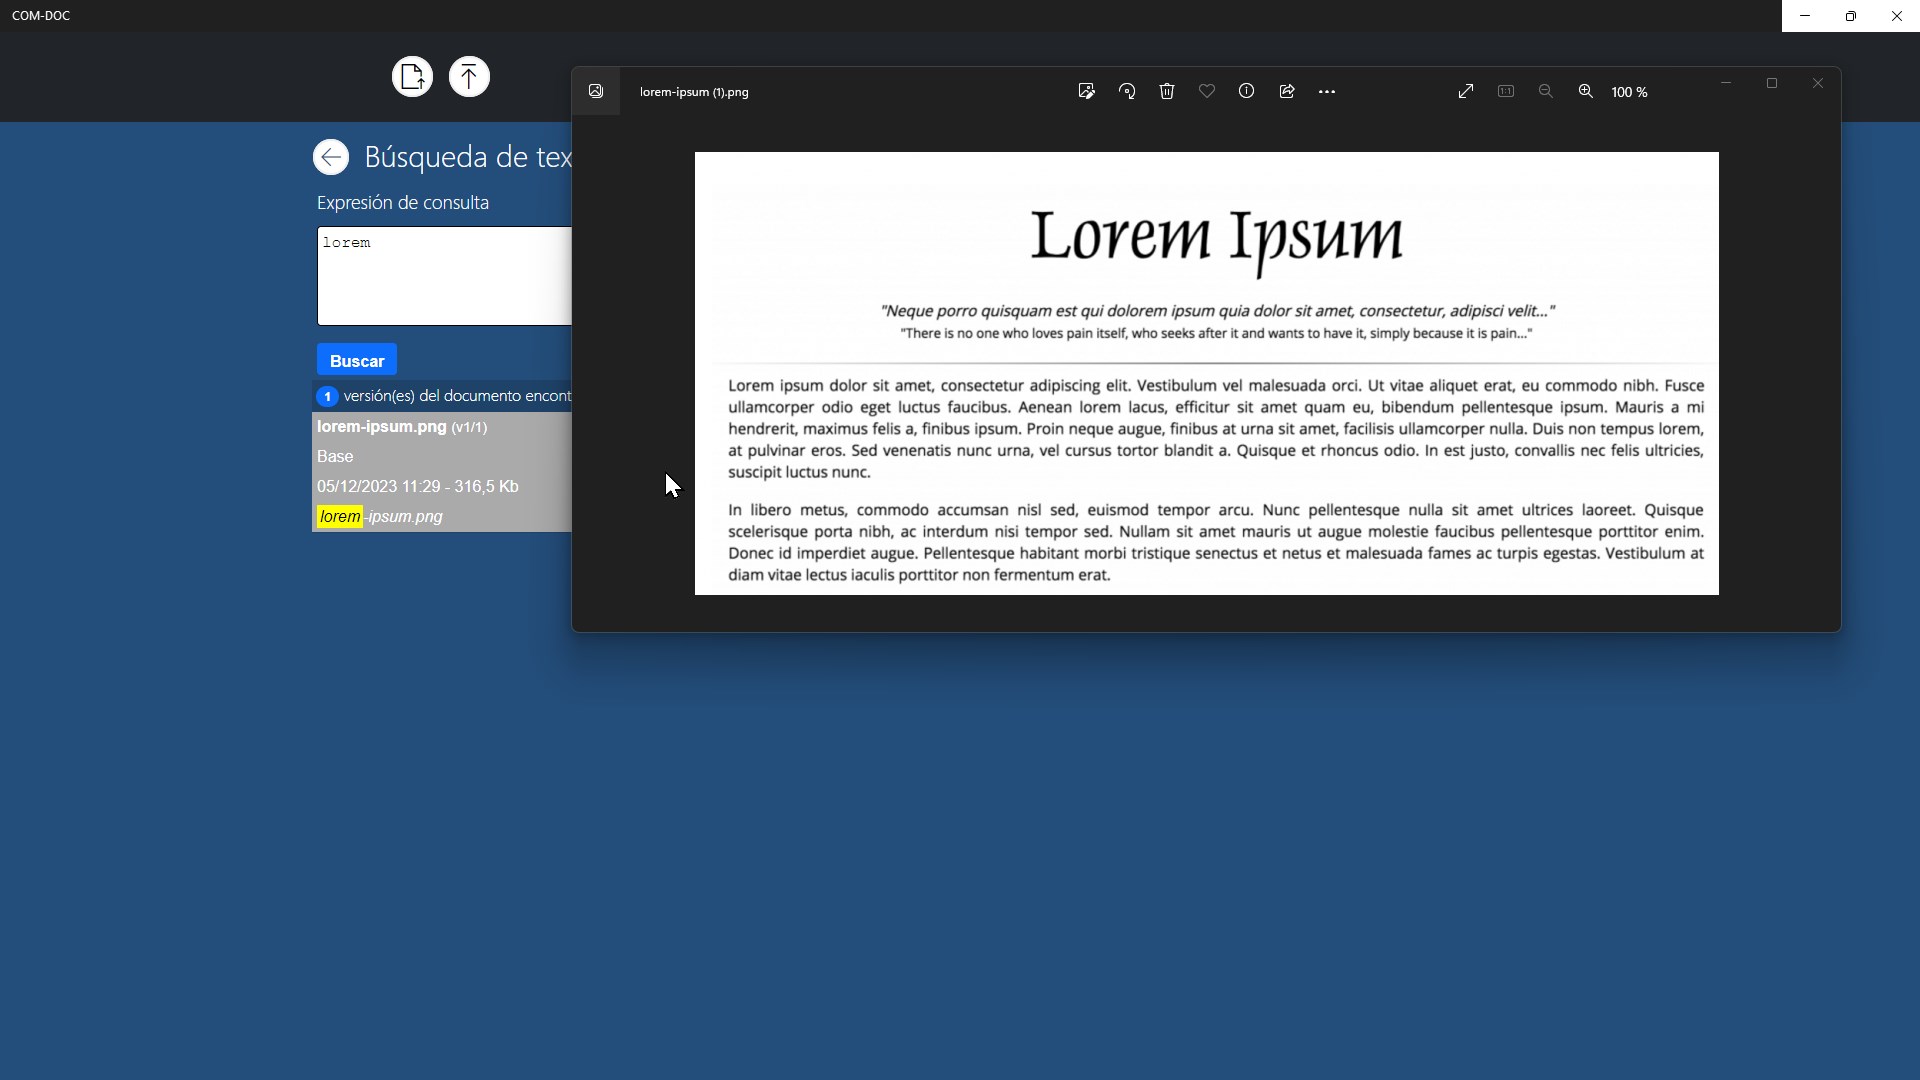1920x1080 pixels.
Task: Zoom in with the plus magnifier
Action: click(1586, 91)
